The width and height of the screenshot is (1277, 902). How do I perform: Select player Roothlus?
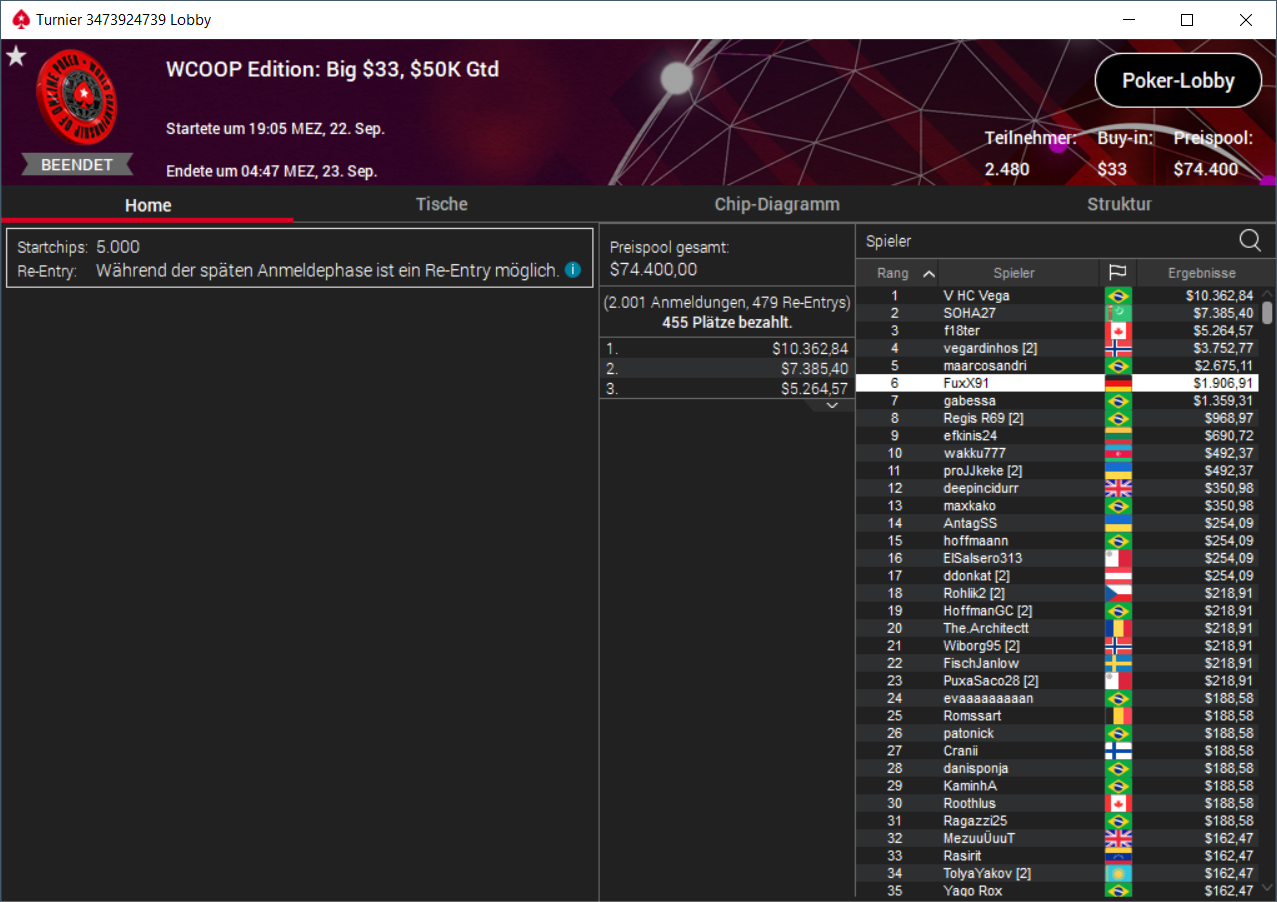coord(970,803)
